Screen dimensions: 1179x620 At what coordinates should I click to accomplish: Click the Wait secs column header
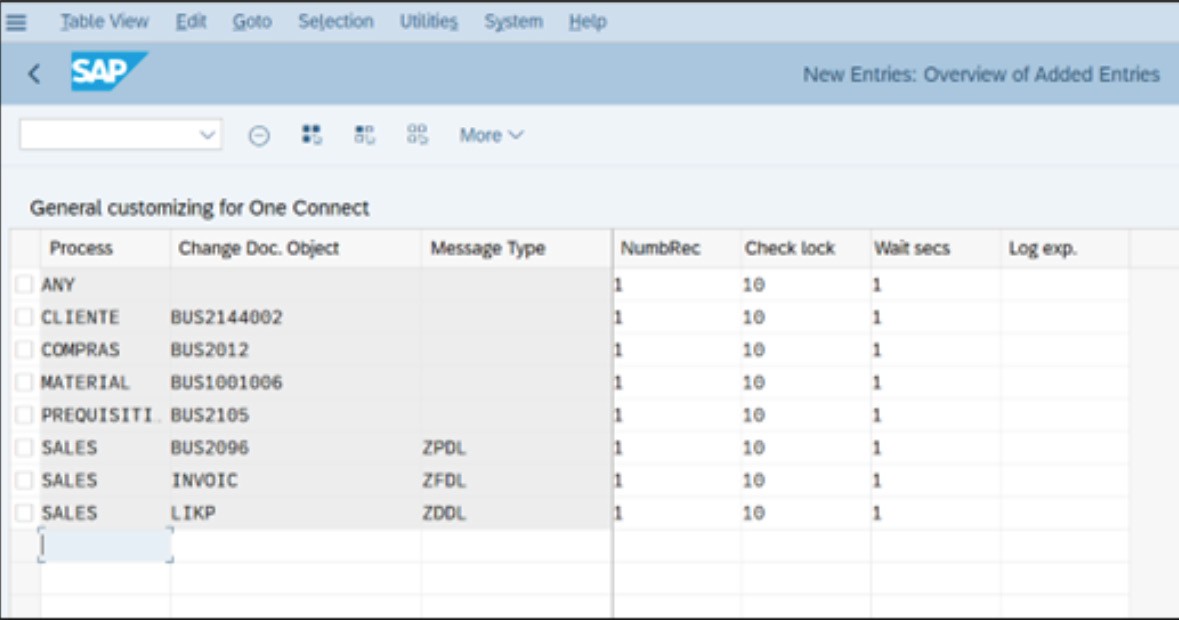[x=936, y=249]
